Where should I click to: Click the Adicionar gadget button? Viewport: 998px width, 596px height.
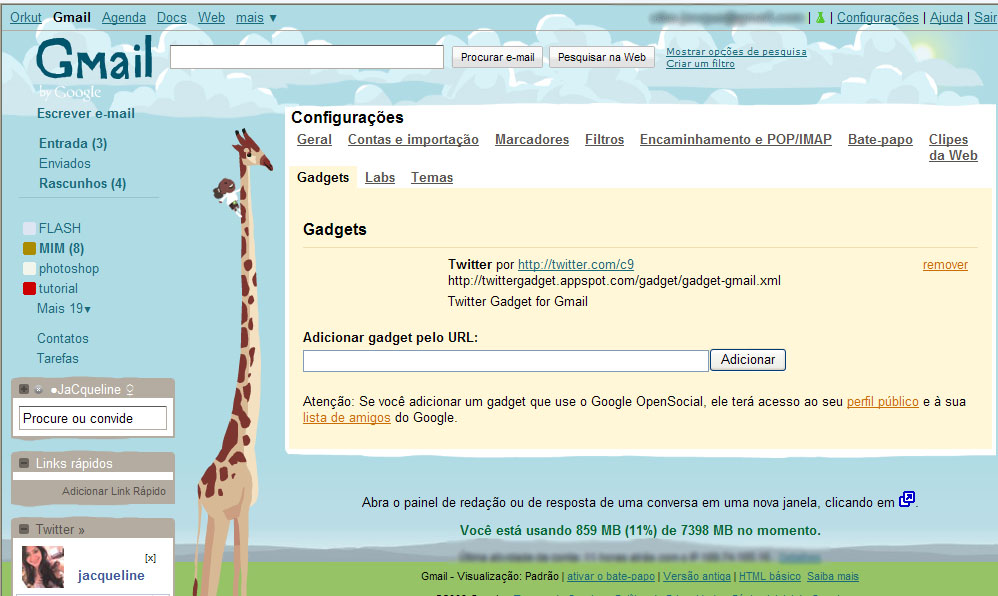pos(748,360)
